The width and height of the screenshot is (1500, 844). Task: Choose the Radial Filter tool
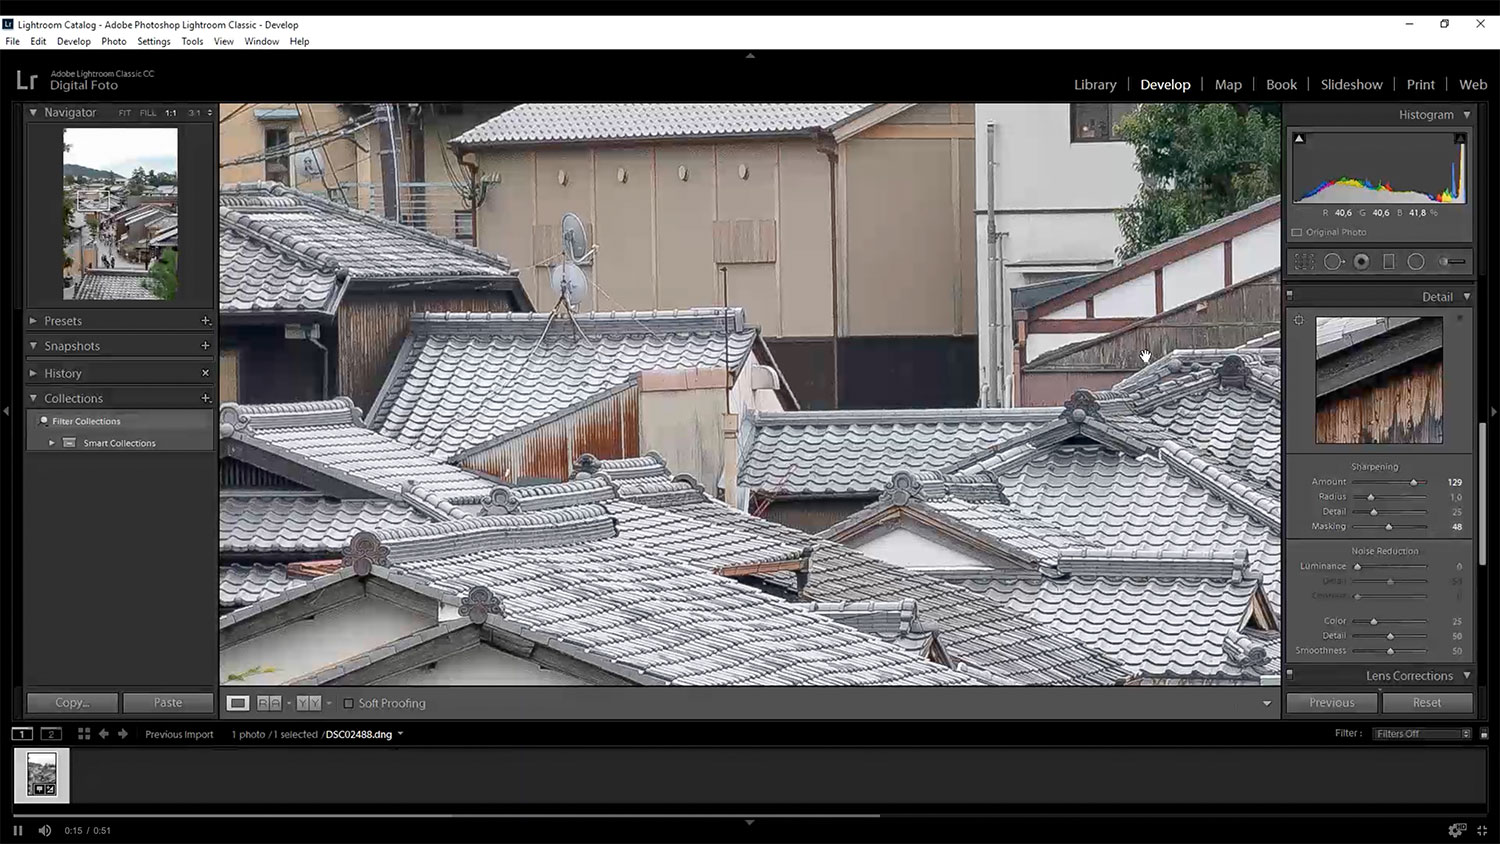(x=1416, y=262)
